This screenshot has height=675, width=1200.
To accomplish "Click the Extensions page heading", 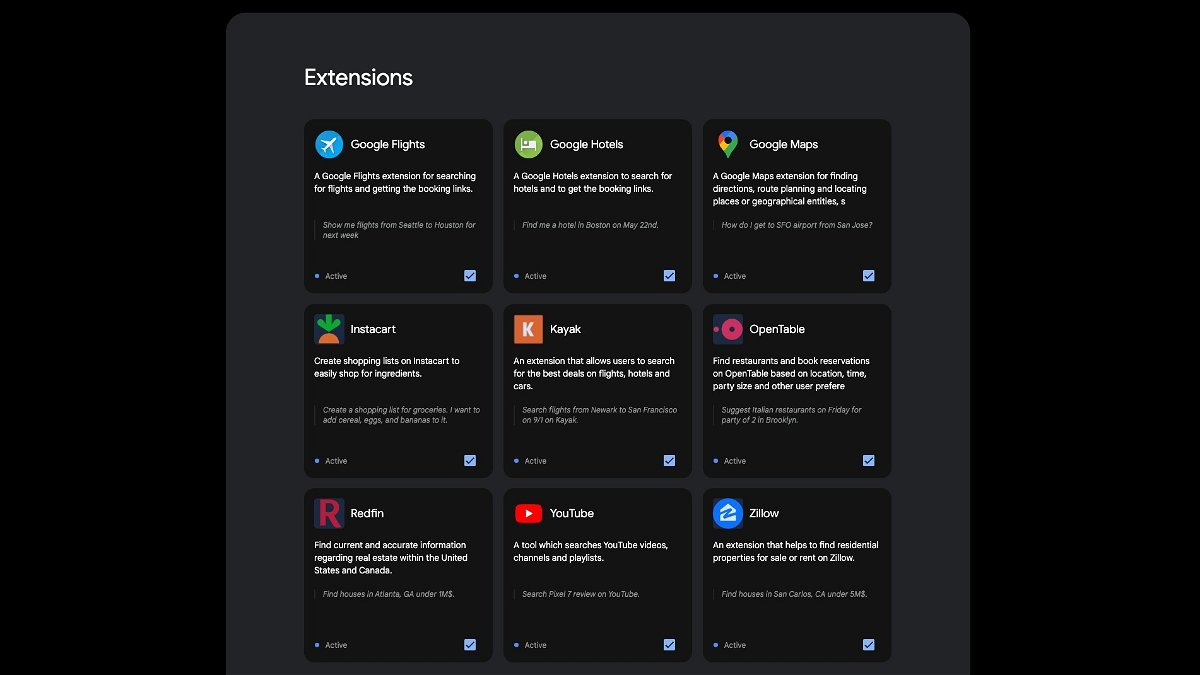I will [x=358, y=78].
